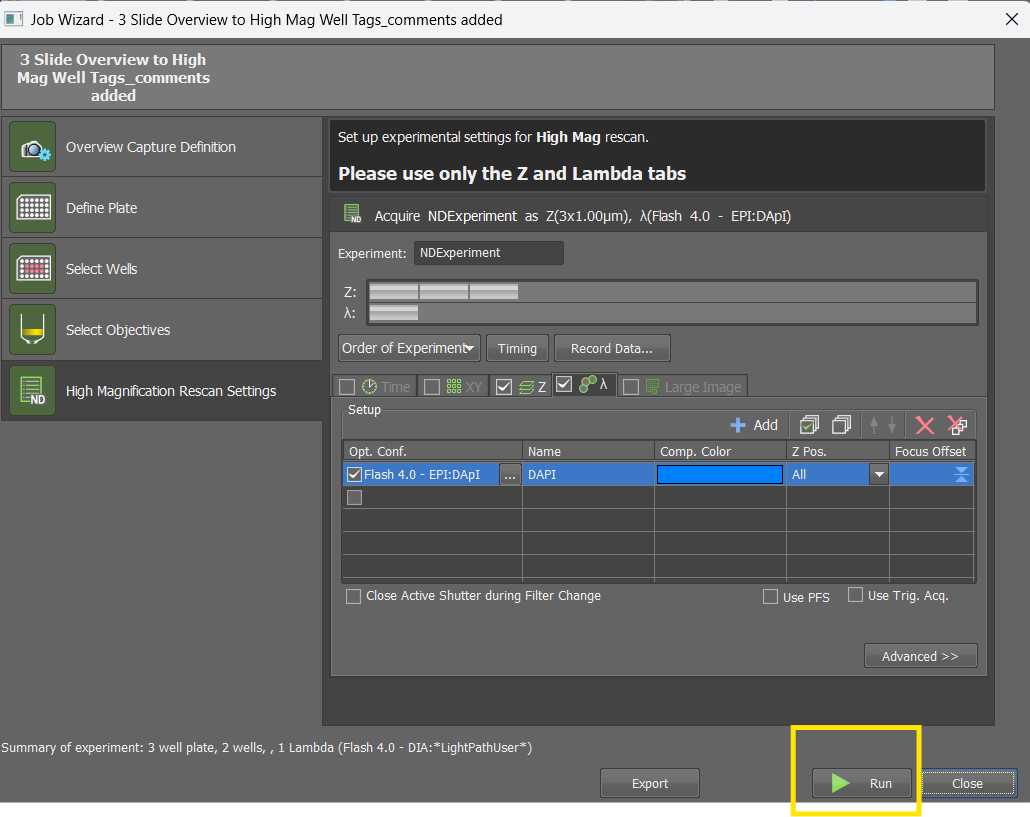Click the select all checked-boxes icon
This screenshot has width=1030, height=817.
tap(809, 425)
